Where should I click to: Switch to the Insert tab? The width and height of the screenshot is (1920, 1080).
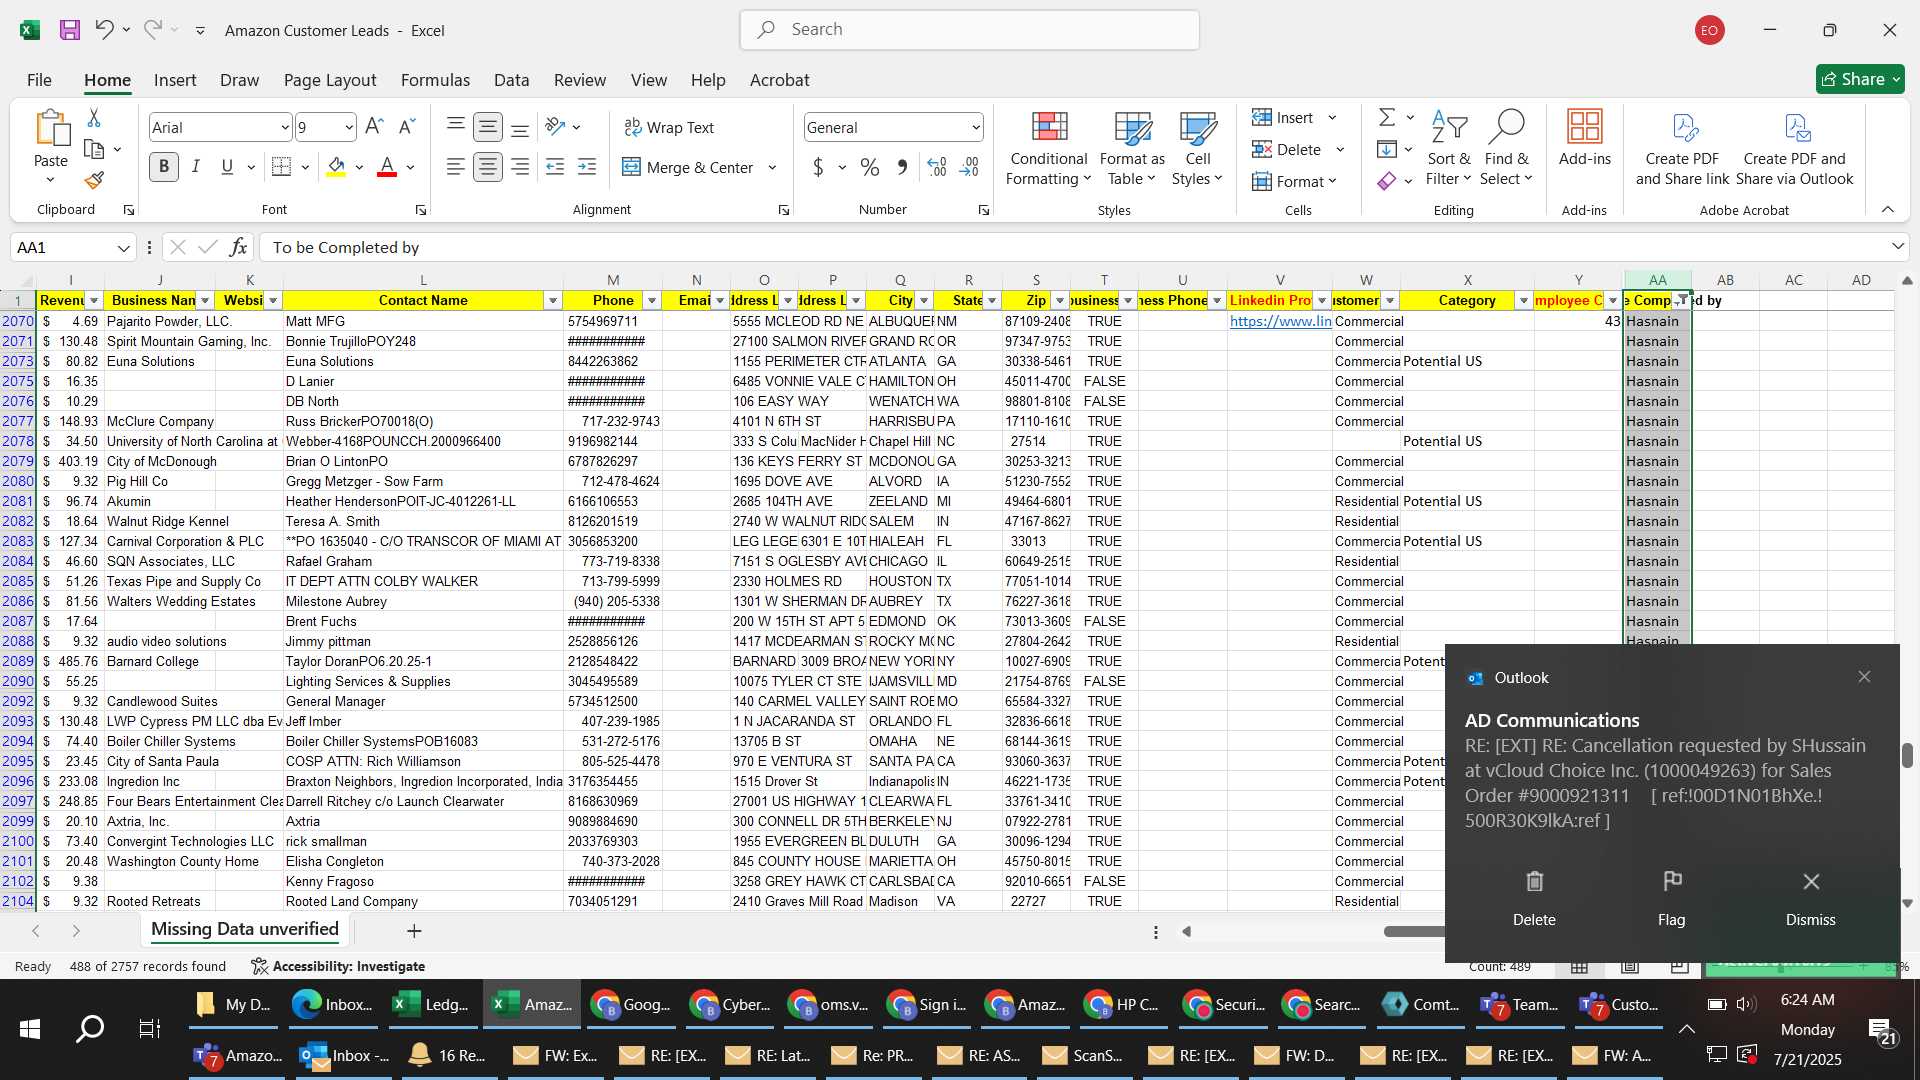175,80
